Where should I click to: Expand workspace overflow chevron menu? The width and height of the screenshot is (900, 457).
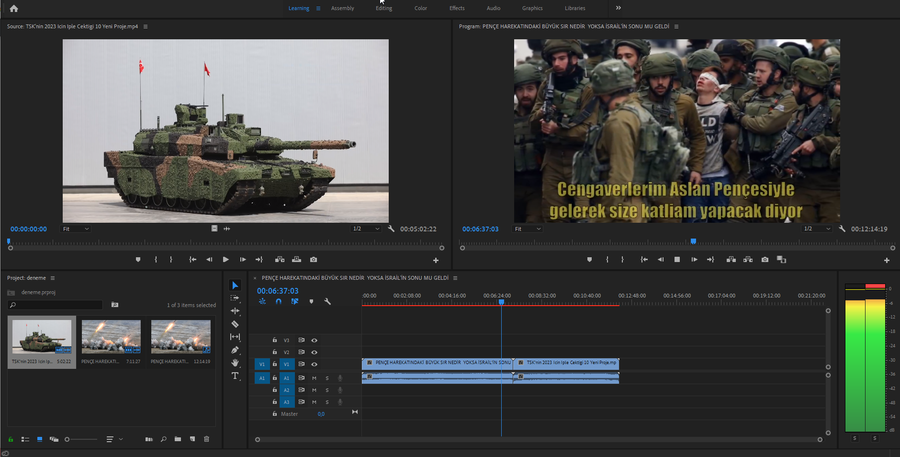pyautogui.click(x=618, y=8)
